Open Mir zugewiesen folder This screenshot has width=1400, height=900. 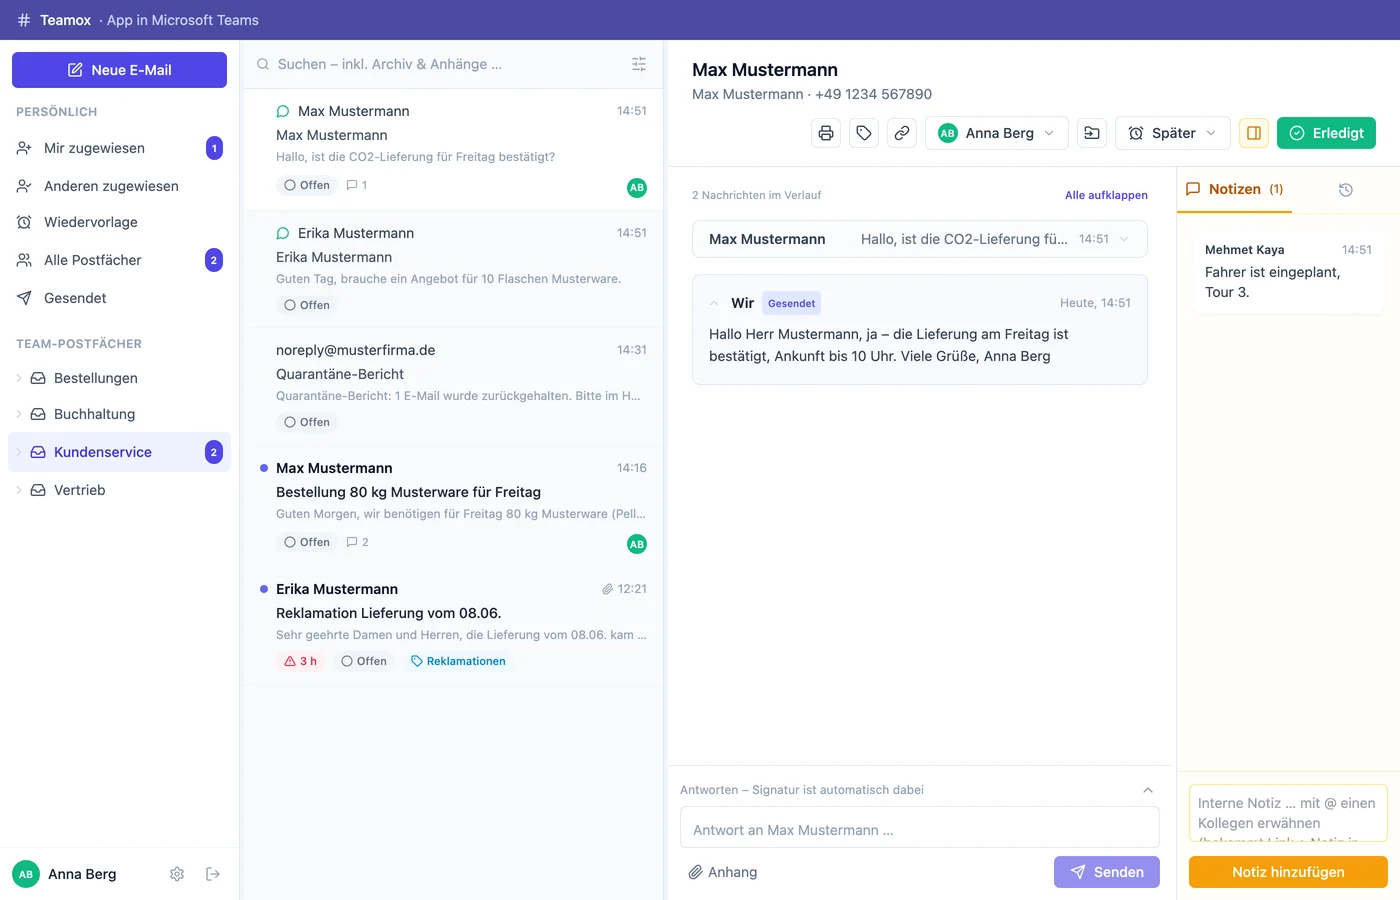[x=119, y=148]
